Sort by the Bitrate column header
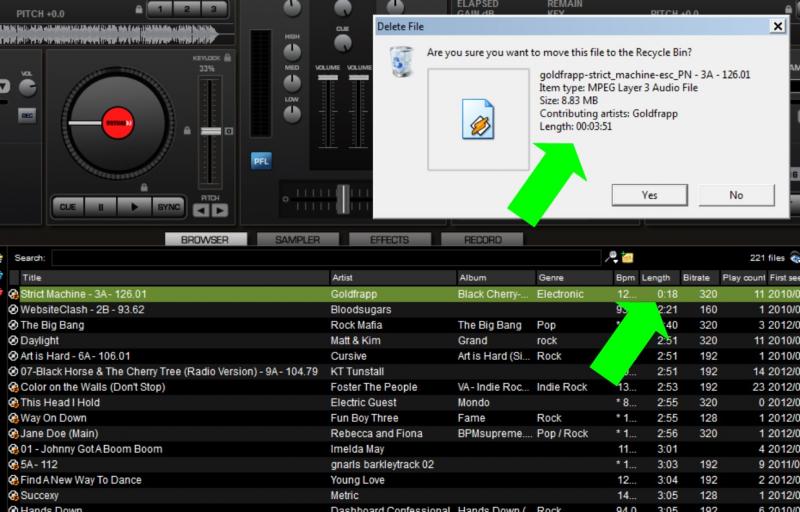The width and height of the screenshot is (800, 512). (699, 278)
